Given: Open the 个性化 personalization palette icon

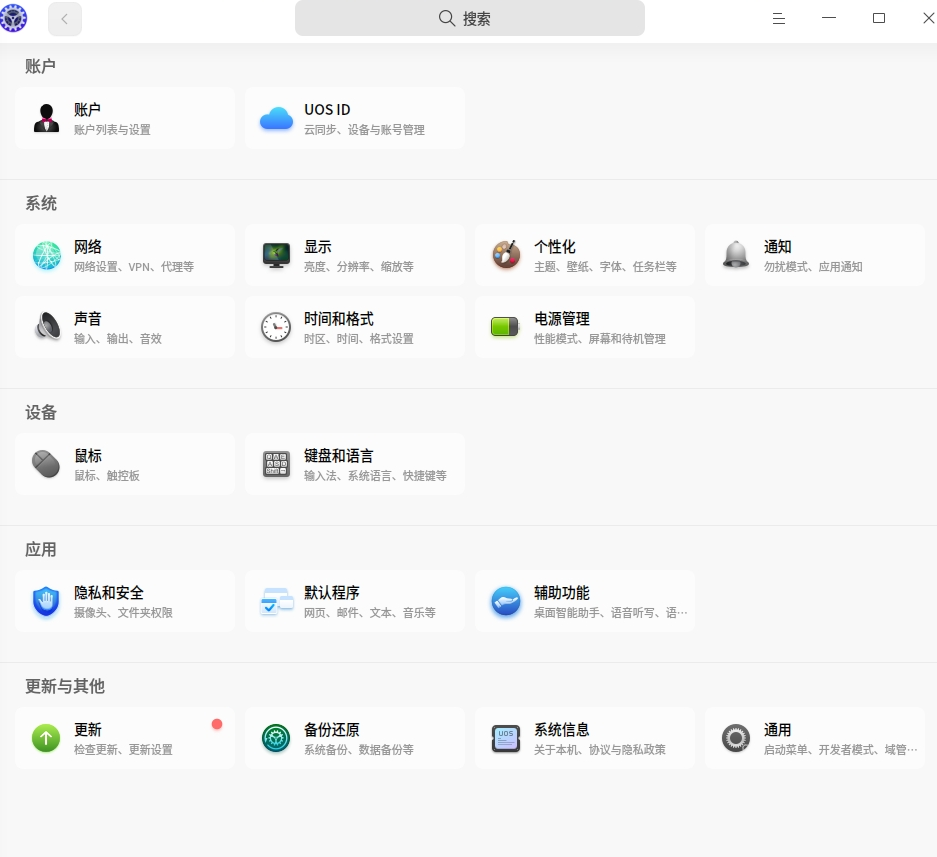Looking at the screenshot, I should [506, 255].
